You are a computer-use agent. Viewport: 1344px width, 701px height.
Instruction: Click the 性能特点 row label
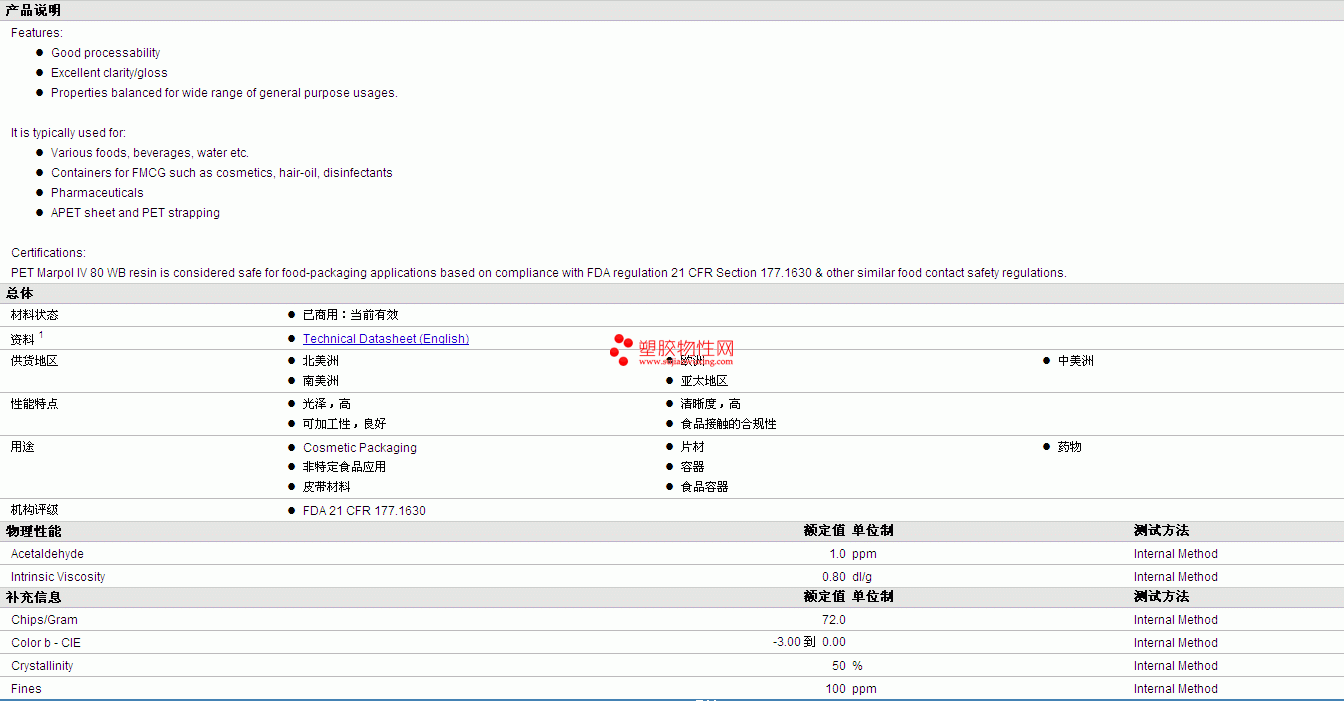[35, 404]
